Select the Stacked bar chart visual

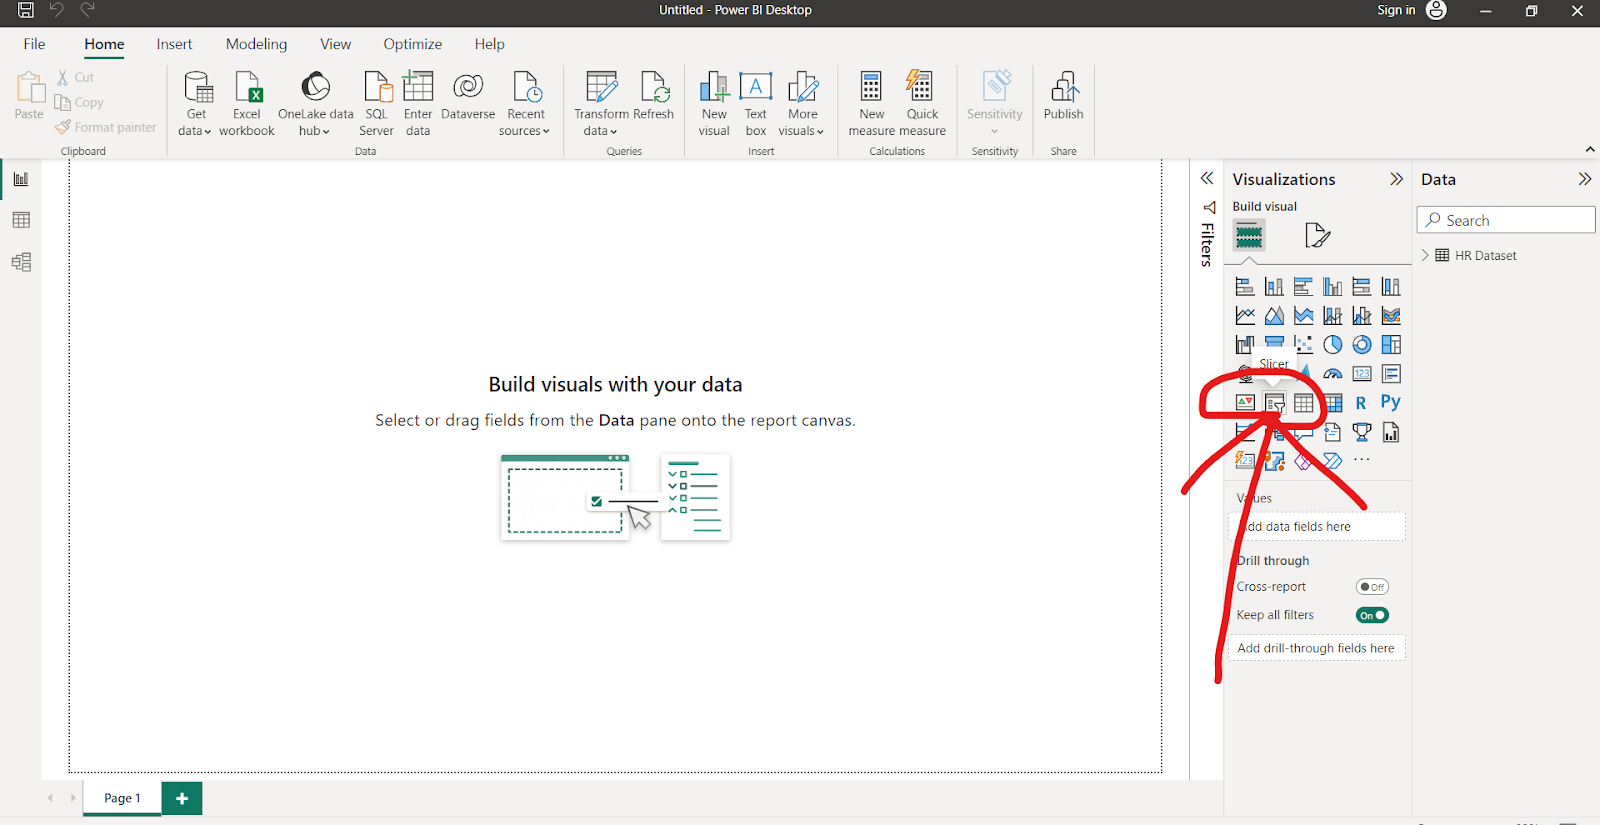(1245, 287)
